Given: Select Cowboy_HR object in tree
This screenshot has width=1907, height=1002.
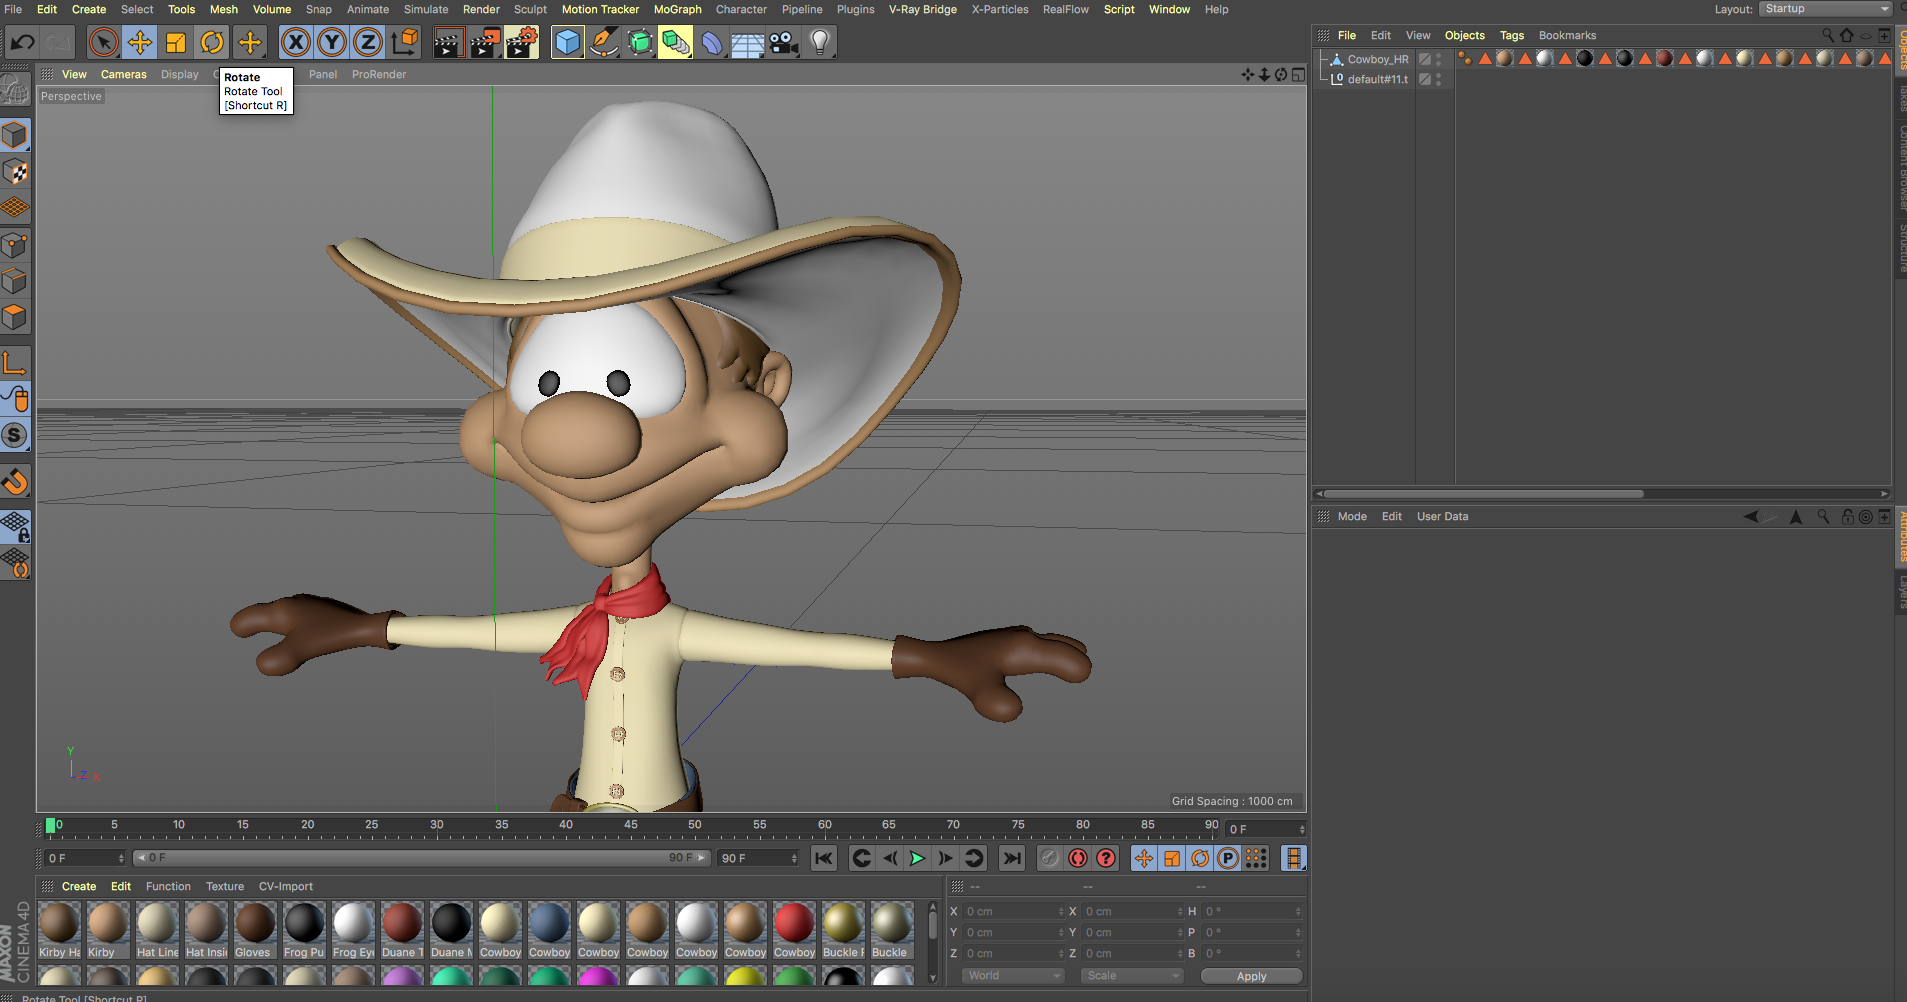Looking at the screenshot, I should tap(1377, 59).
